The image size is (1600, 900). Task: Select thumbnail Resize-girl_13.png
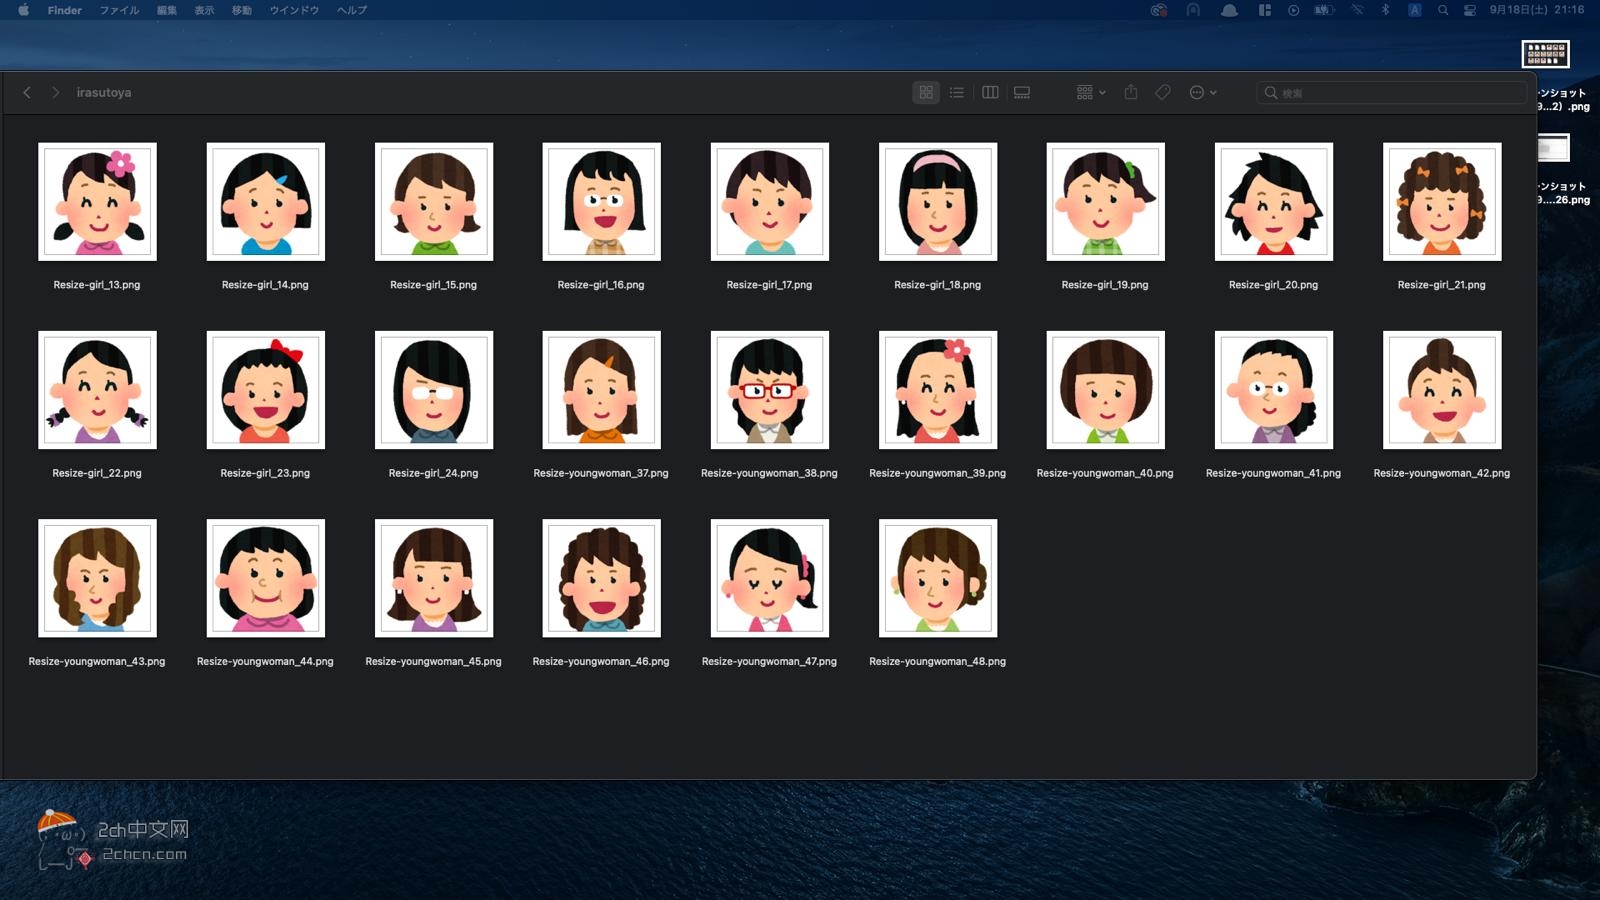pyautogui.click(x=97, y=202)
